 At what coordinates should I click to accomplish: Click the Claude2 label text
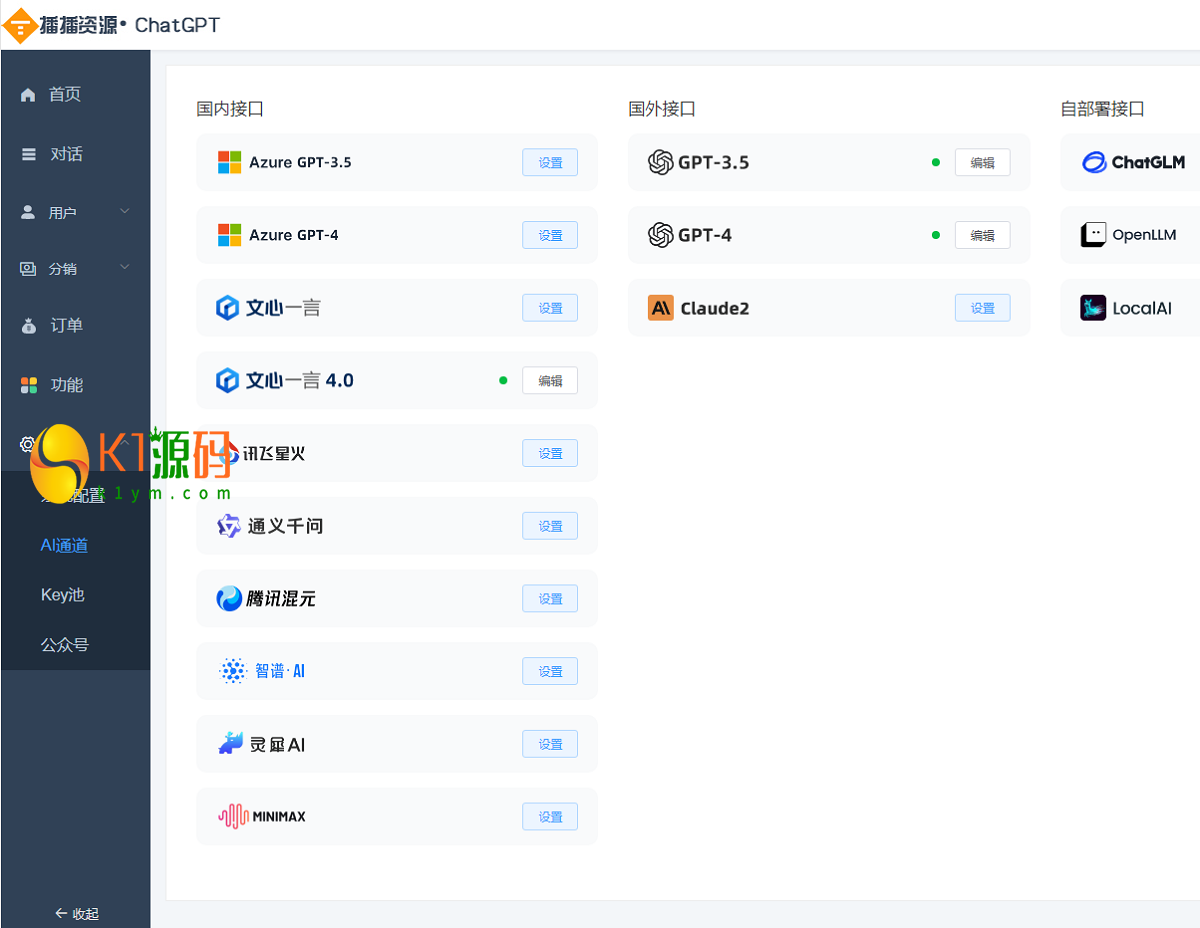(715, 308)
